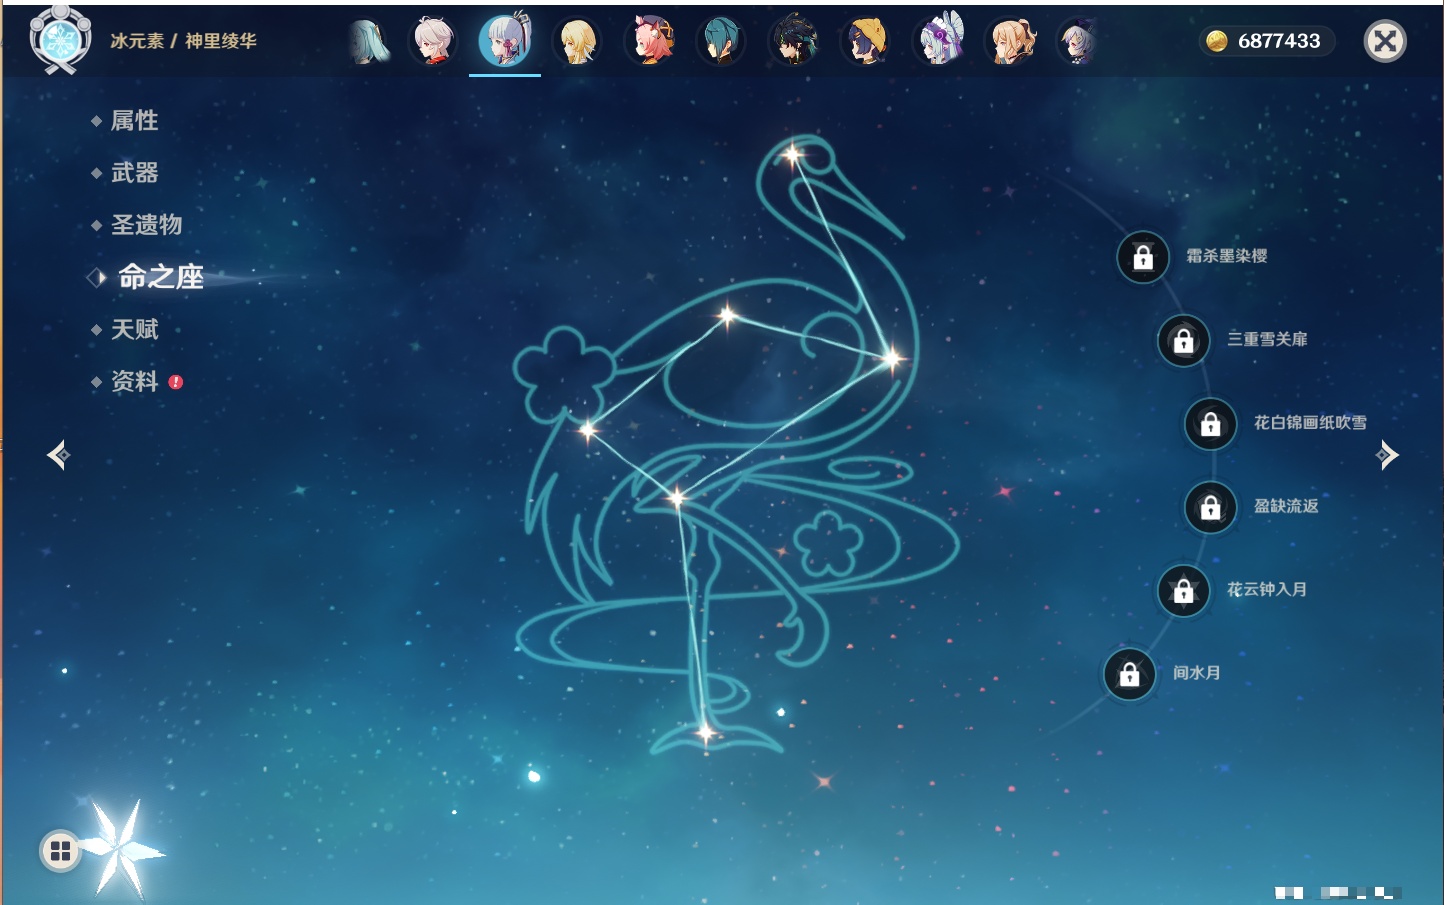Click the 花白锦画纸吹雪 lock icon

(1210, 424)
